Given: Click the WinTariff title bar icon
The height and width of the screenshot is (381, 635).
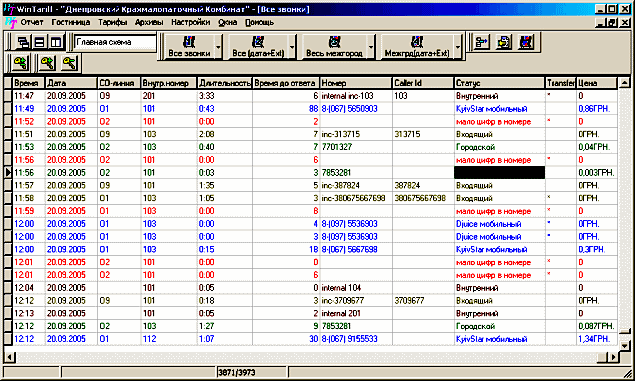Looking at the screenshot, I should [x=9, y=9].
